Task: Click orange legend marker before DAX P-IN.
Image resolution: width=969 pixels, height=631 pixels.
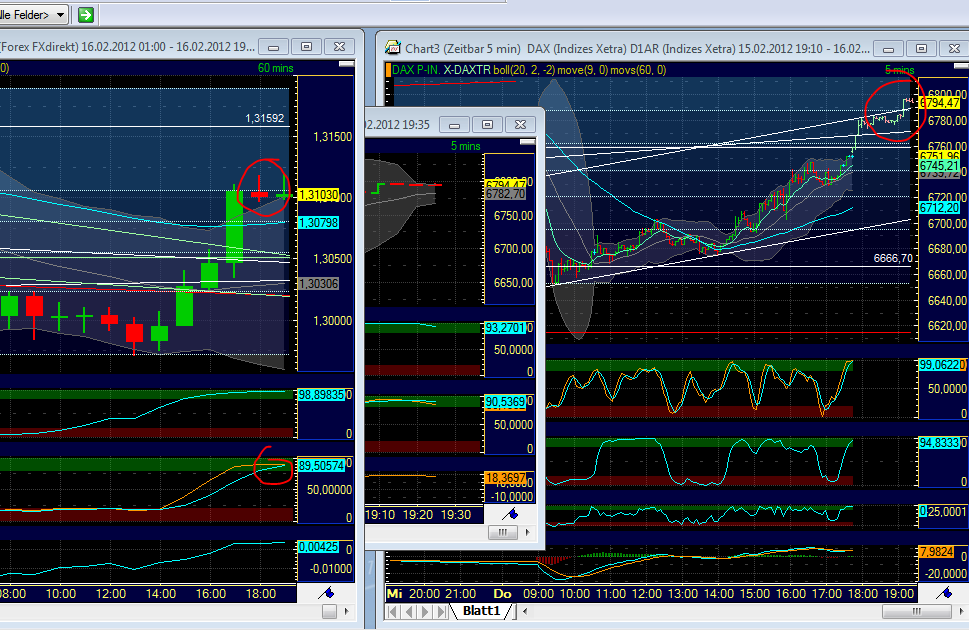Action: click(388, 70)
